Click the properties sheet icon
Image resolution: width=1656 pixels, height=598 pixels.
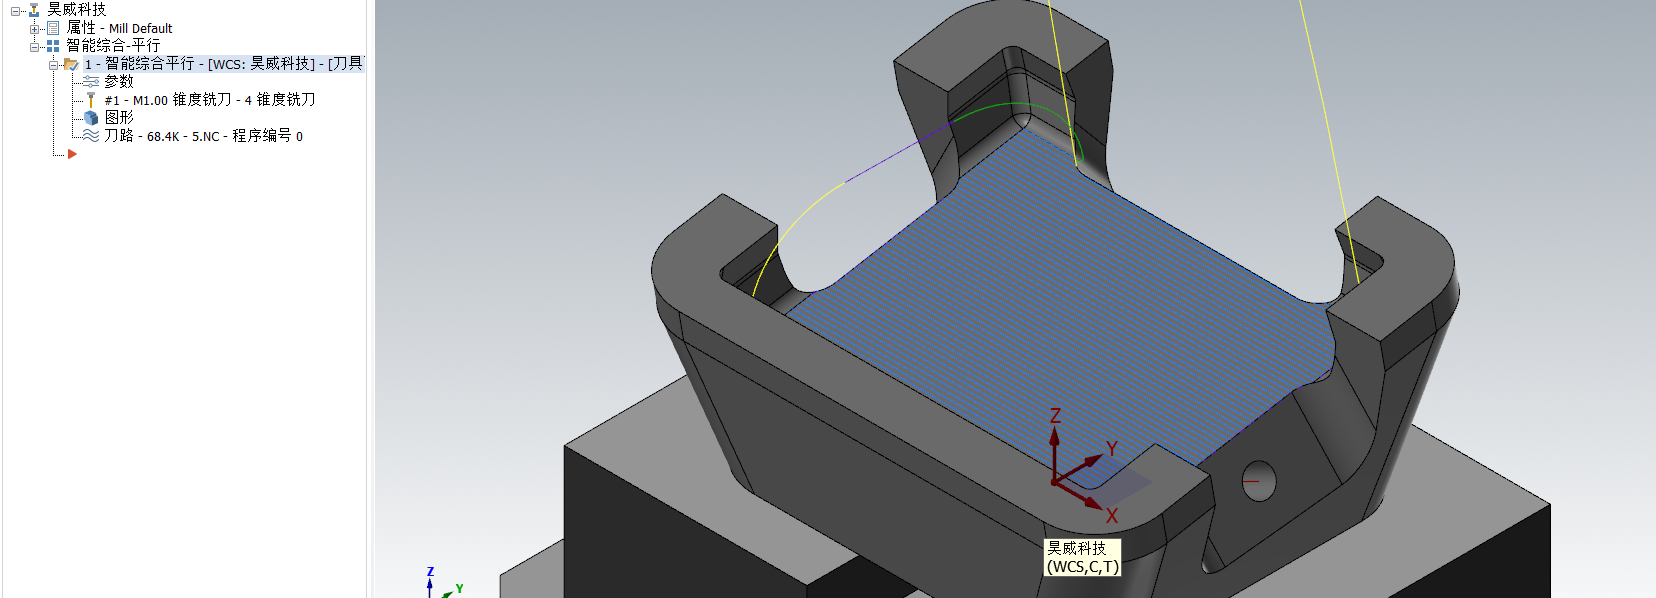[x=53, y=28]
